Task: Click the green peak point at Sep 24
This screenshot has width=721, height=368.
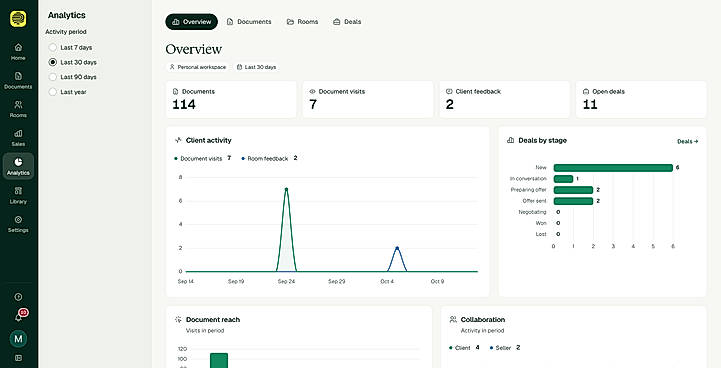Action: pyautogui.click(x=286, y=189)
